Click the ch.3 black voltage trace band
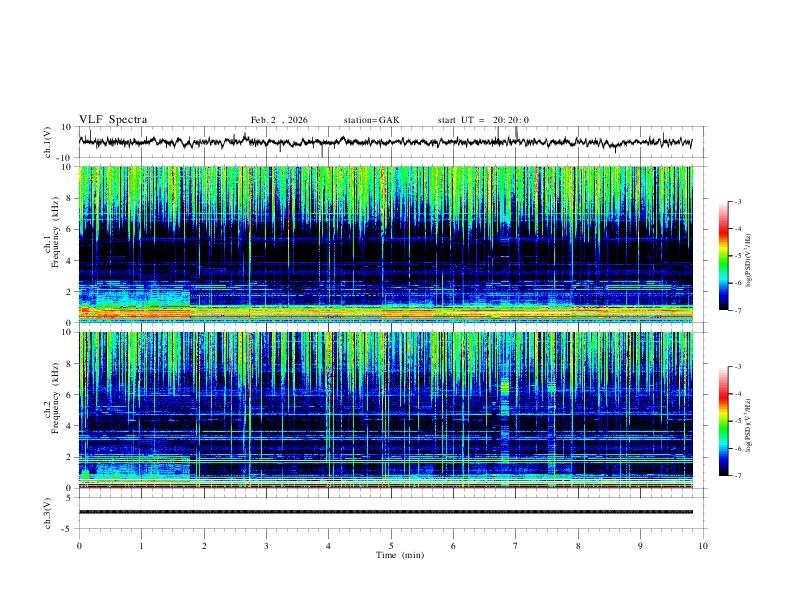Viewport: 792px width, 612px height. (386, 512)
